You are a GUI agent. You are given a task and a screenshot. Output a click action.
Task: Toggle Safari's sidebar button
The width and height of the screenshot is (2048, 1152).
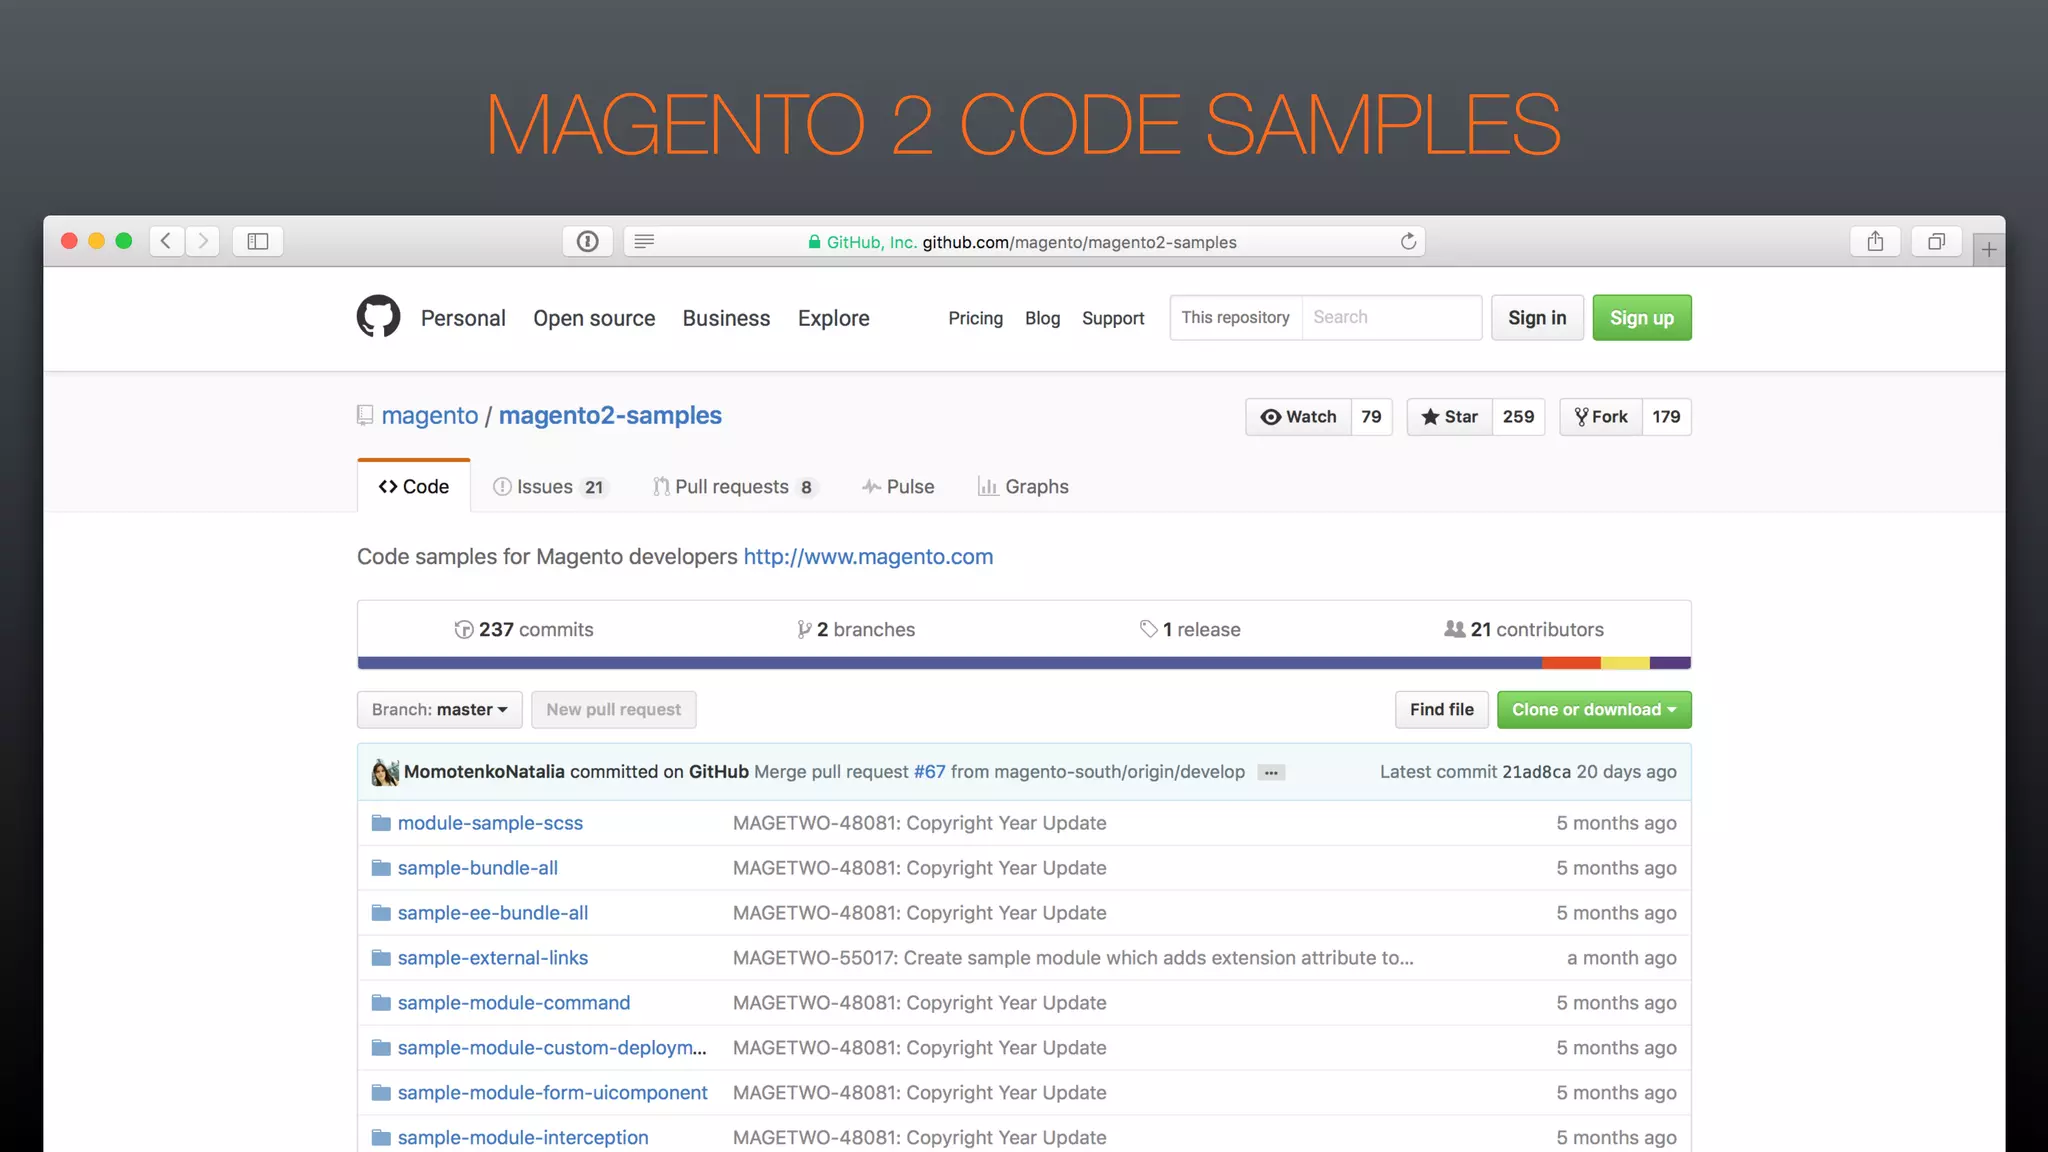pos(258,241)
